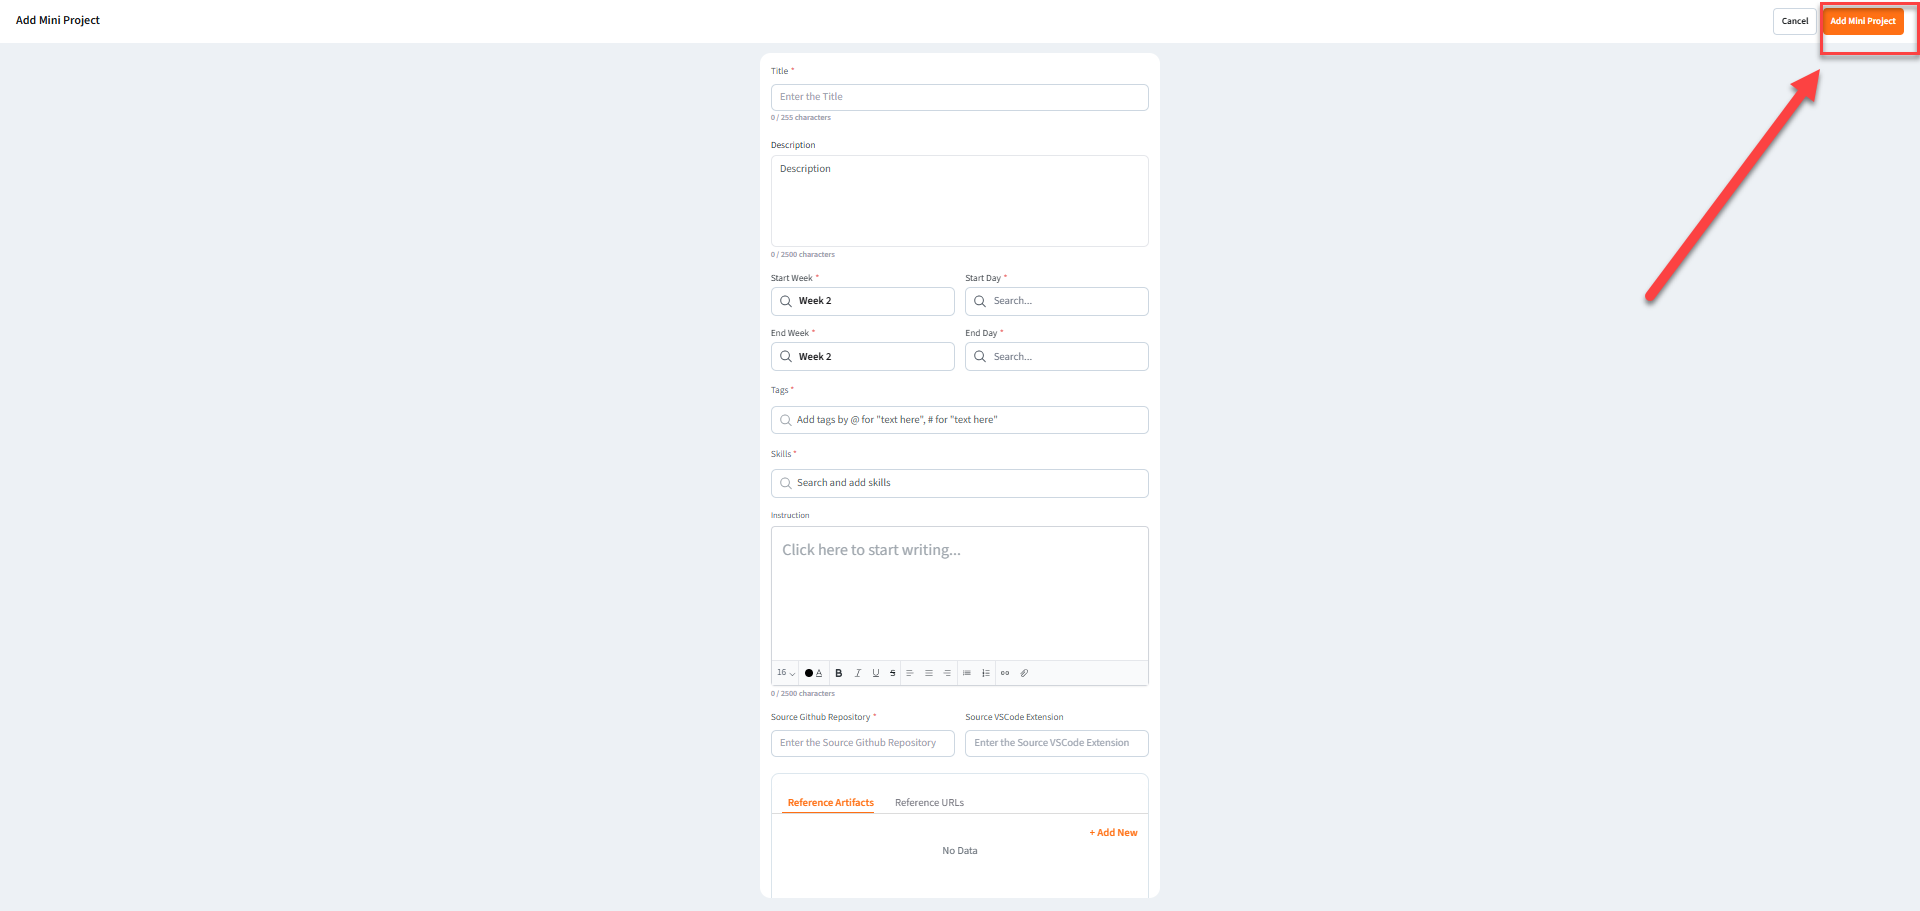Toggle underline formatting in instruction editor
The image size is (1920, 911).
point(875,673)
